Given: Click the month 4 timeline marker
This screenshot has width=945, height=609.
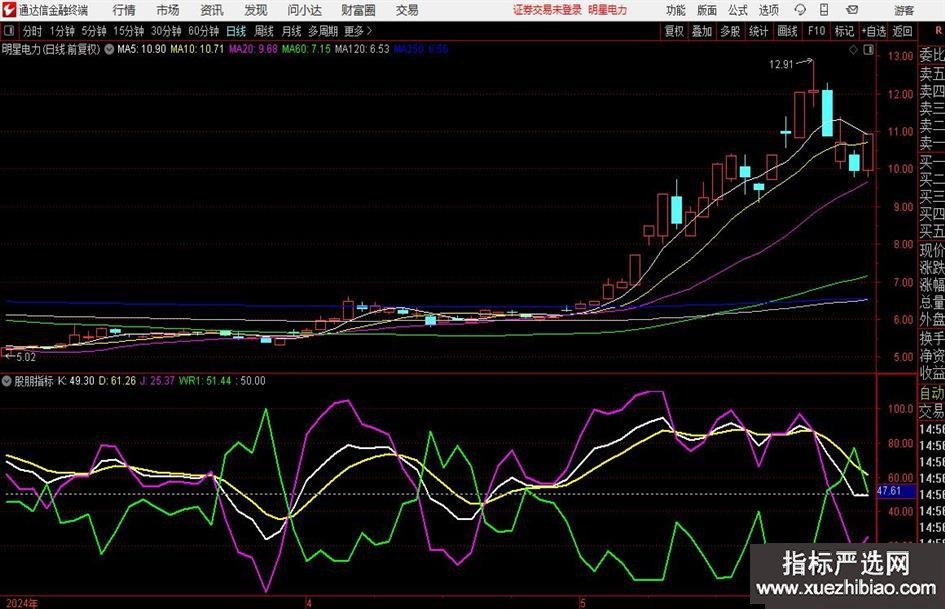Looking at the screenshot, I should [x=309, y=603].
